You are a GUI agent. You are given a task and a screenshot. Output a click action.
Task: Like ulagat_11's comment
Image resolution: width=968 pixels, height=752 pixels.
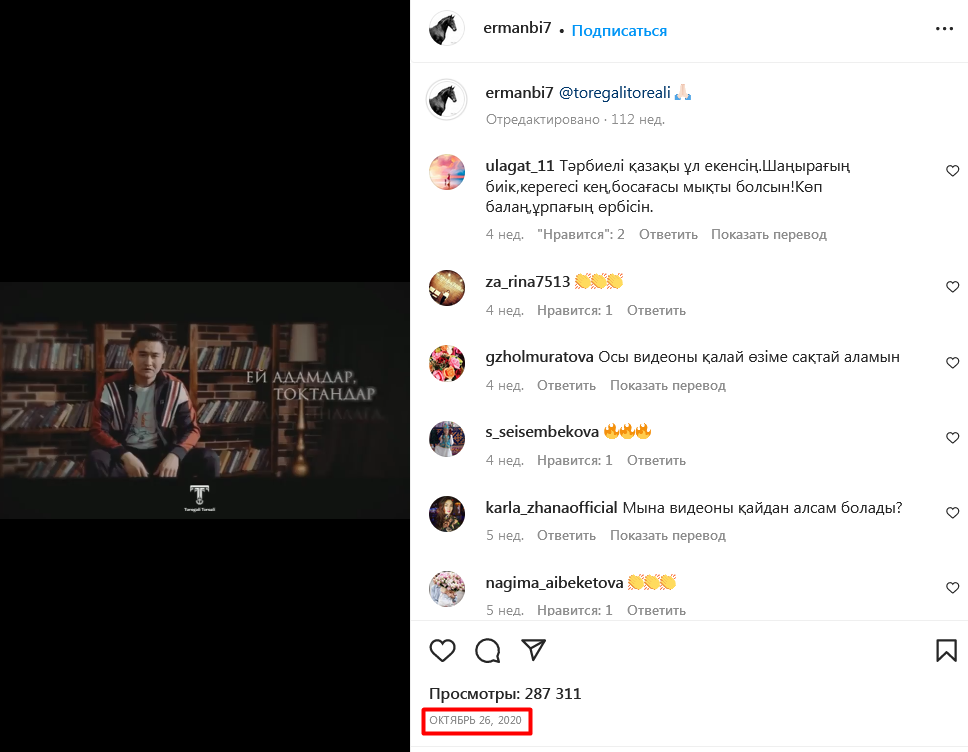point(952,171)
